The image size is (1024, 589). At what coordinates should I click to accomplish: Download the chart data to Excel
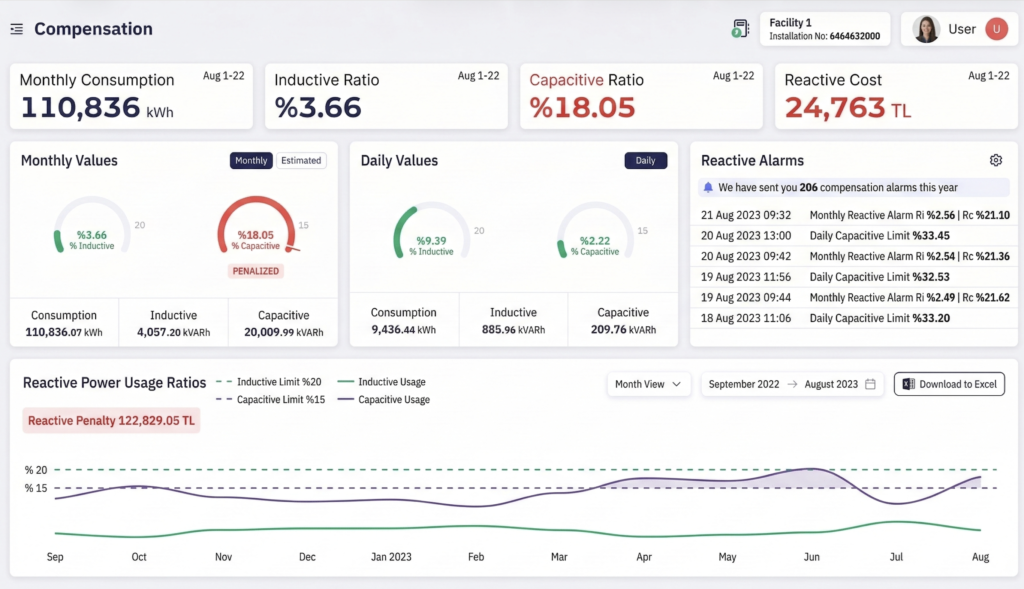point(949,384)
